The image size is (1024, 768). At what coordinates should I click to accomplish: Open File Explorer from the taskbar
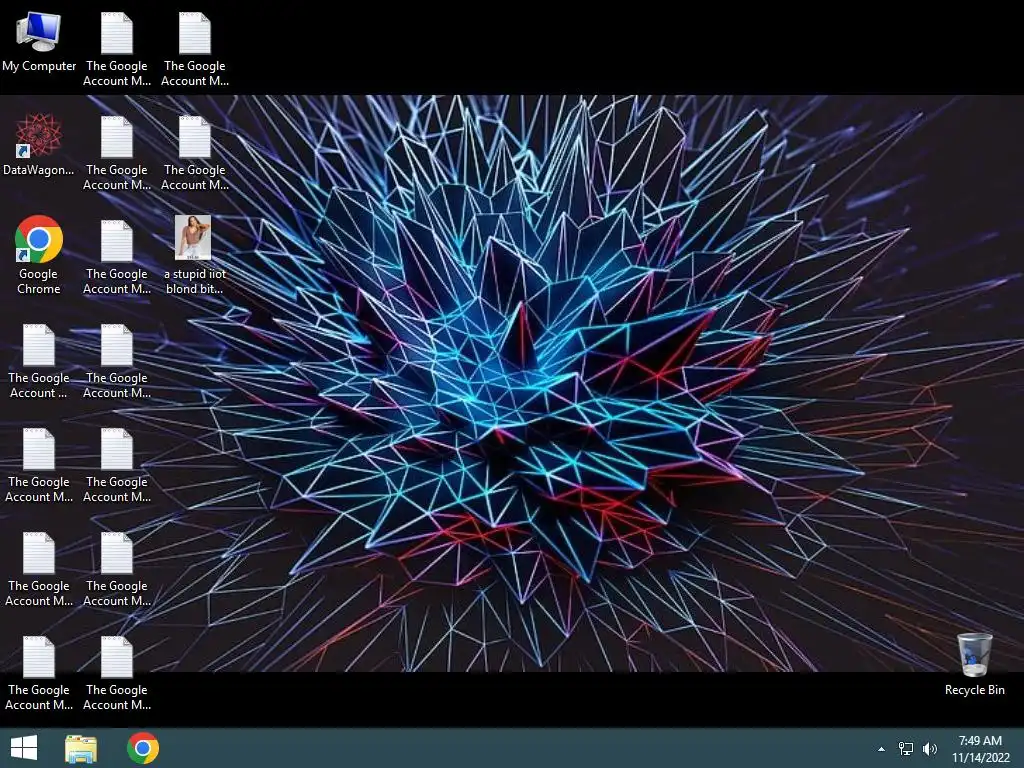[x=81, y=748]
